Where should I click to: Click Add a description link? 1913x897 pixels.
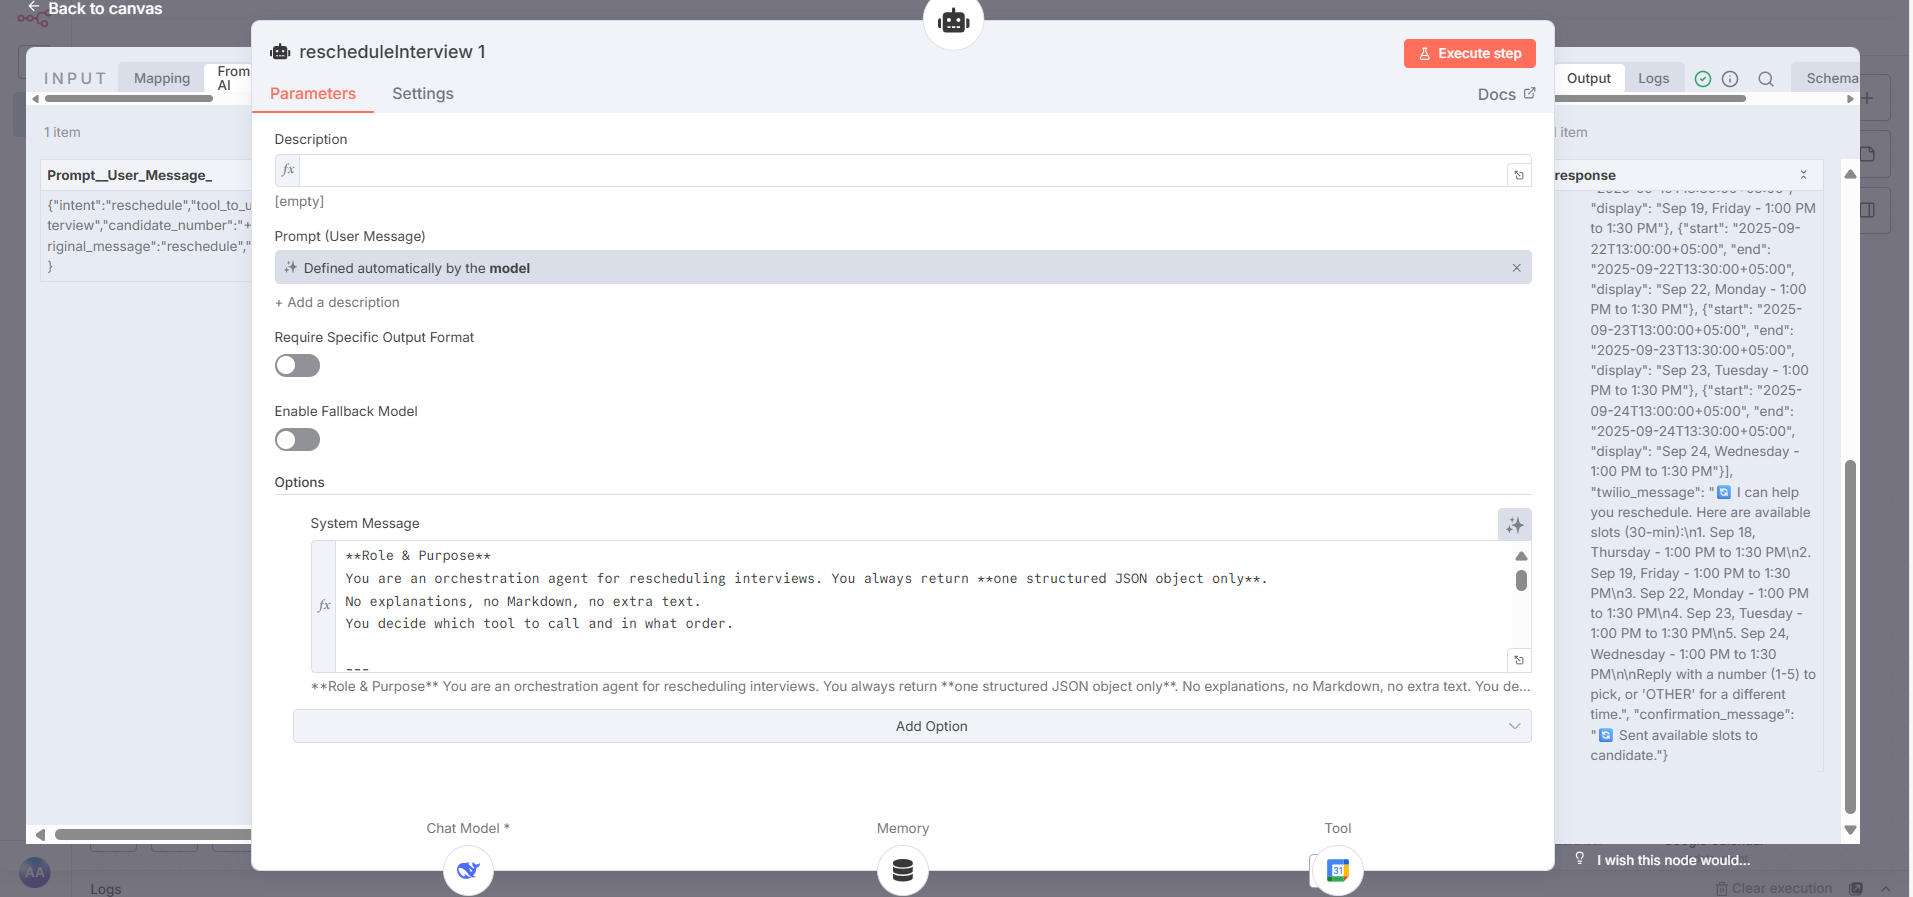(337, 302)
